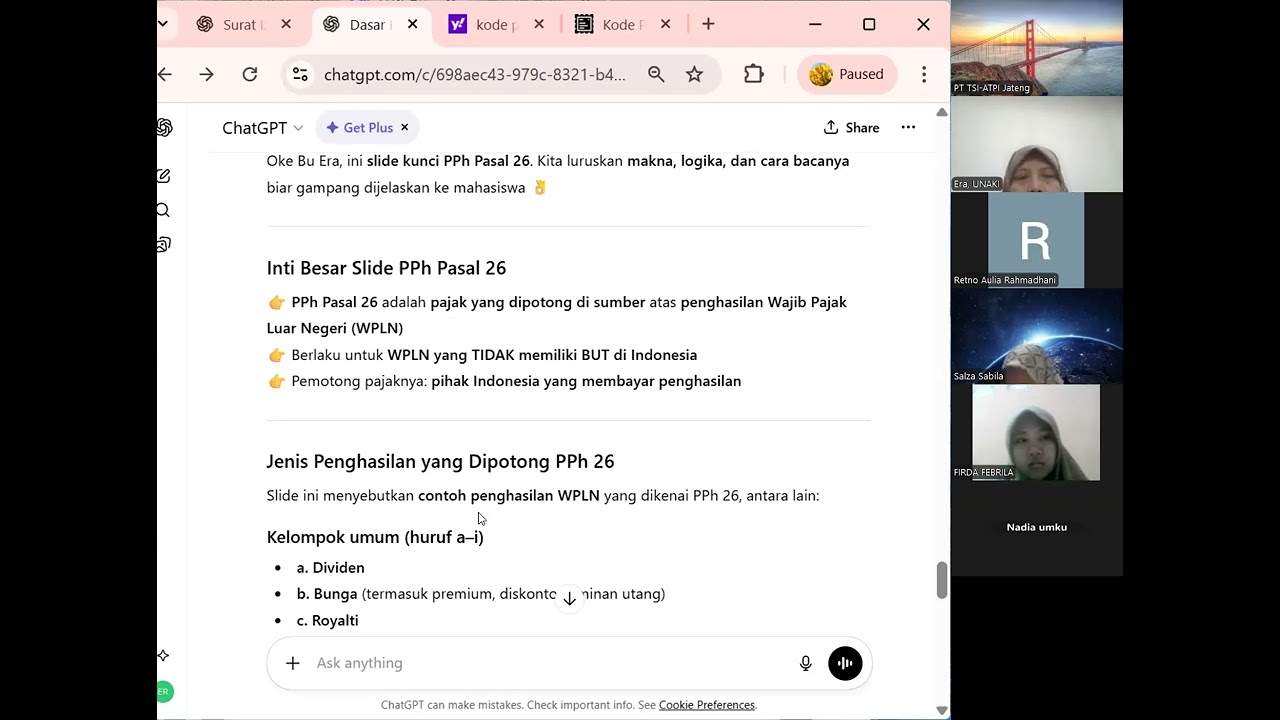Attach a file with the plus icon
Image resolution: width=1280 pixels, height=720 pixels.
(292, 663)
